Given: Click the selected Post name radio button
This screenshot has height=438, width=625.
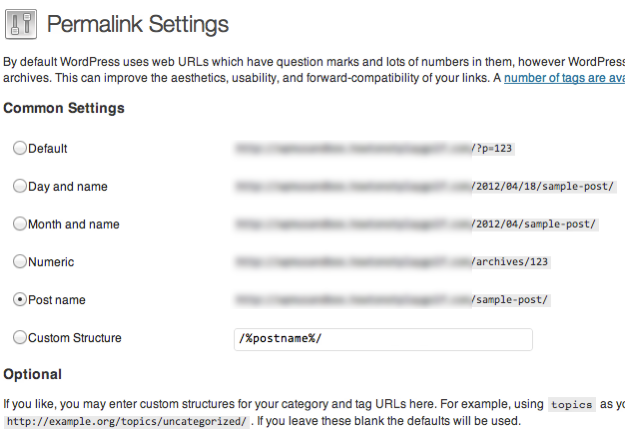Looking at the screenshot, I should (x=20, y=300).
